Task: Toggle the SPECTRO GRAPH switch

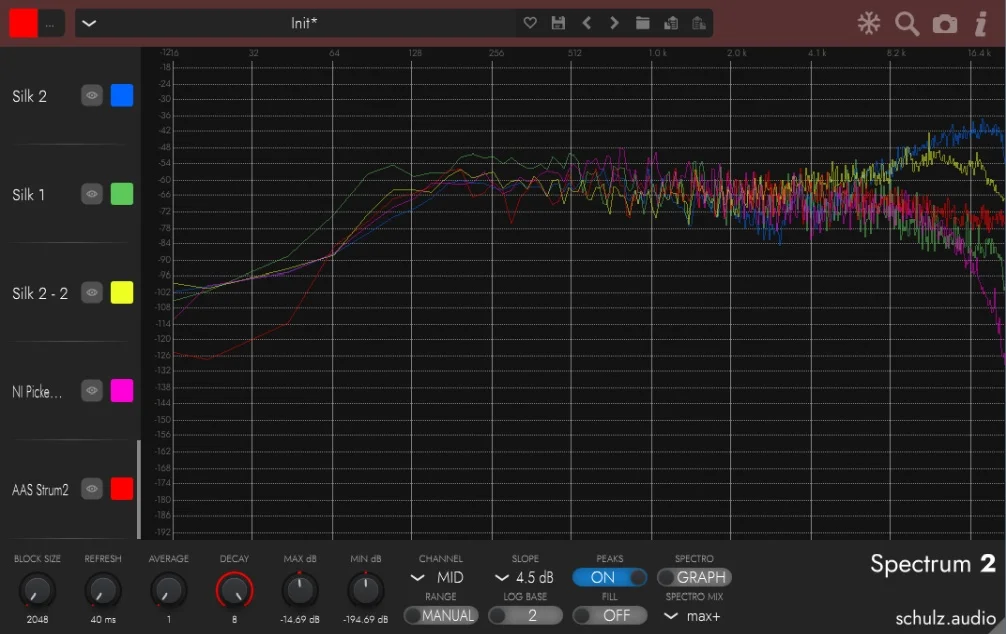Action: (694, 578)
